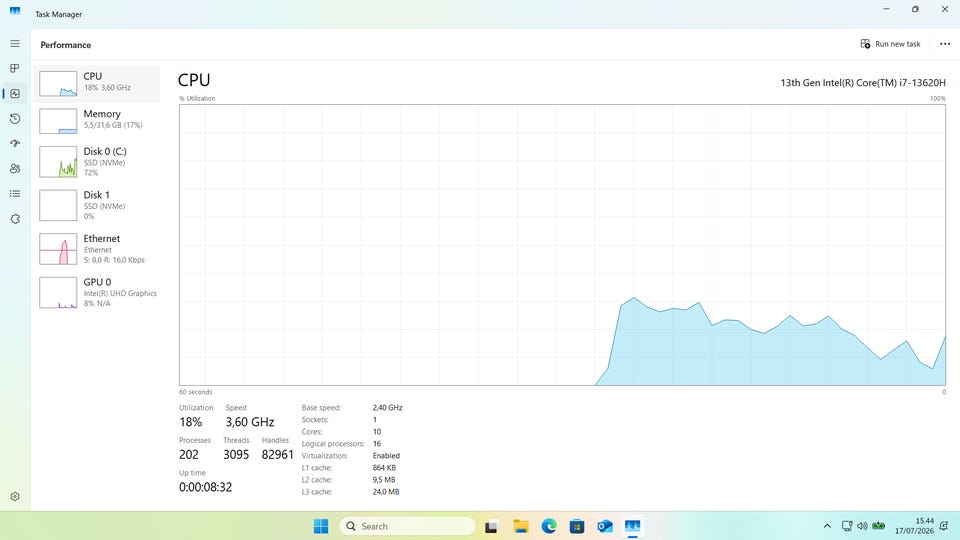Screen dimensions: 960x540
Task: Select the Performance page icon
Action: coord(15,94)
